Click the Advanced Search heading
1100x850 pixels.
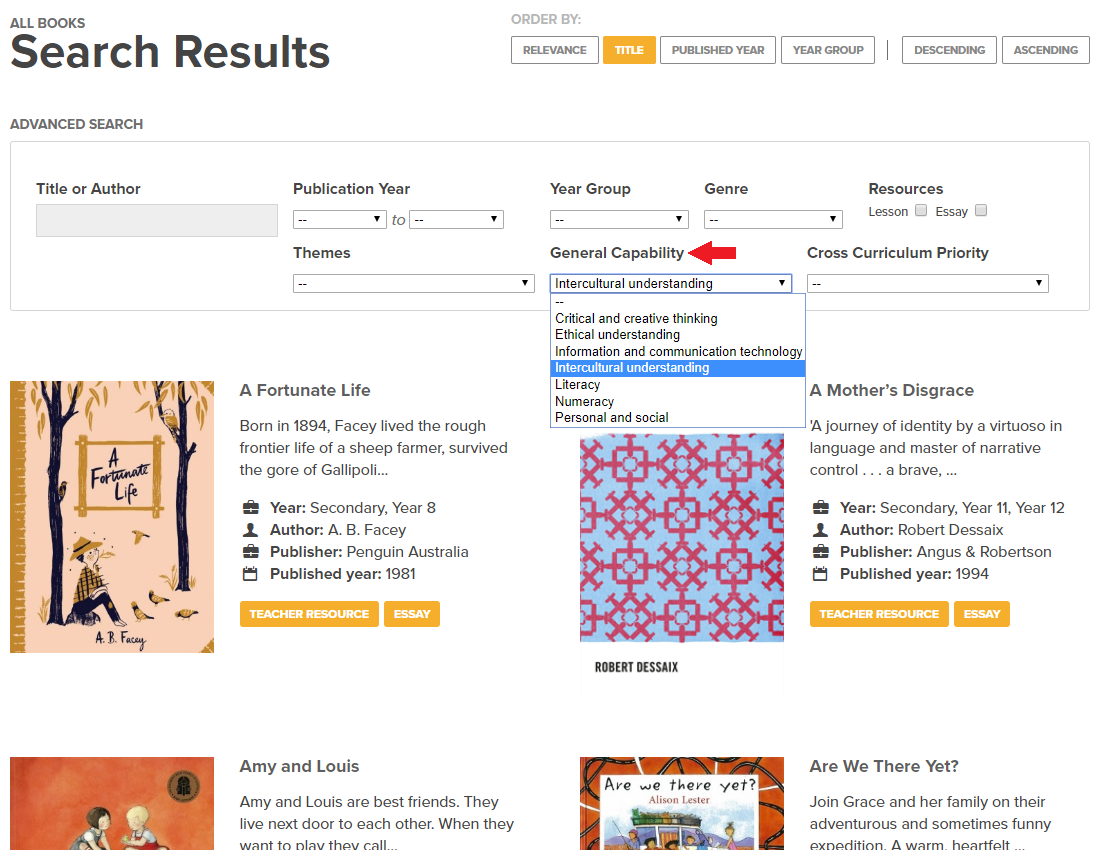click(x=76, y=124)
